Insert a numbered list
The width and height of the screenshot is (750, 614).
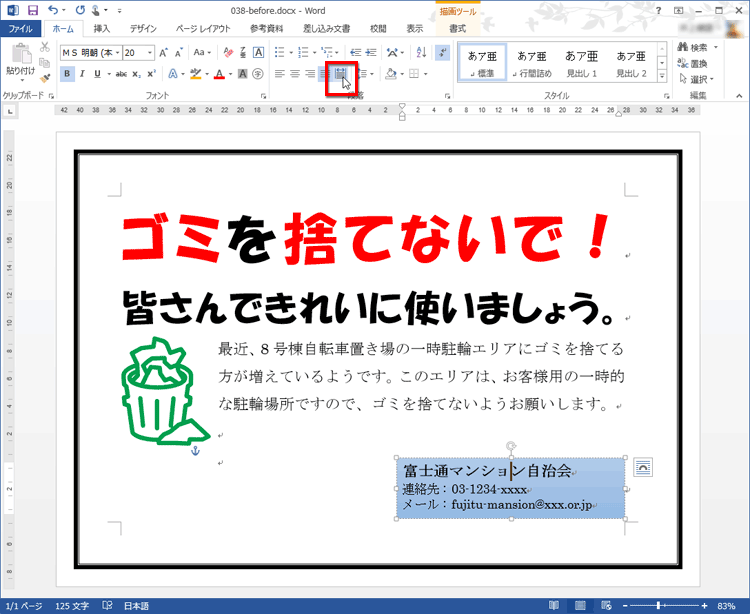coord(303,52)
